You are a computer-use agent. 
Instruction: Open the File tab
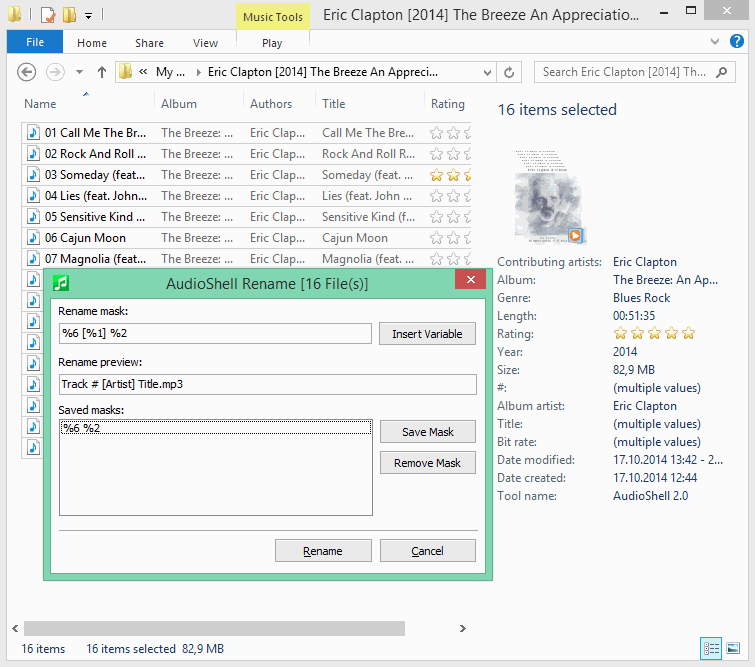click(35, 42)
